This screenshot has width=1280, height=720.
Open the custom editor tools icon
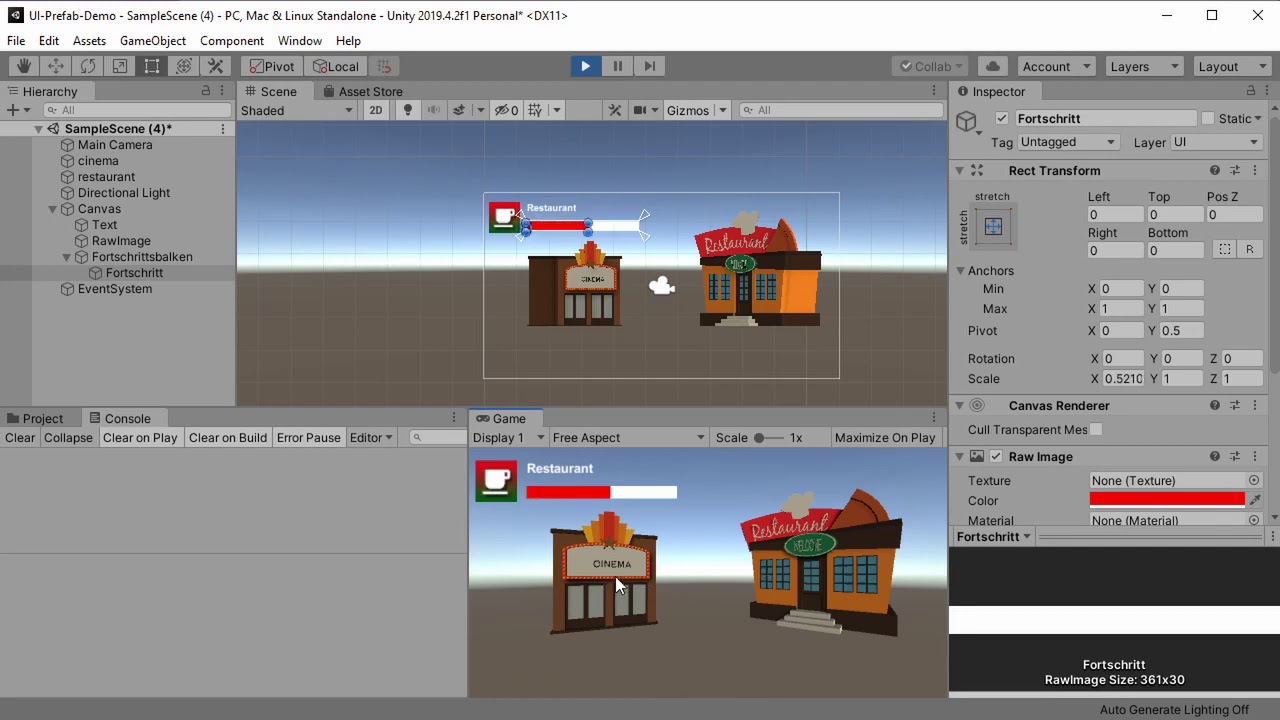pyautogui.click(x=216, y=66)
